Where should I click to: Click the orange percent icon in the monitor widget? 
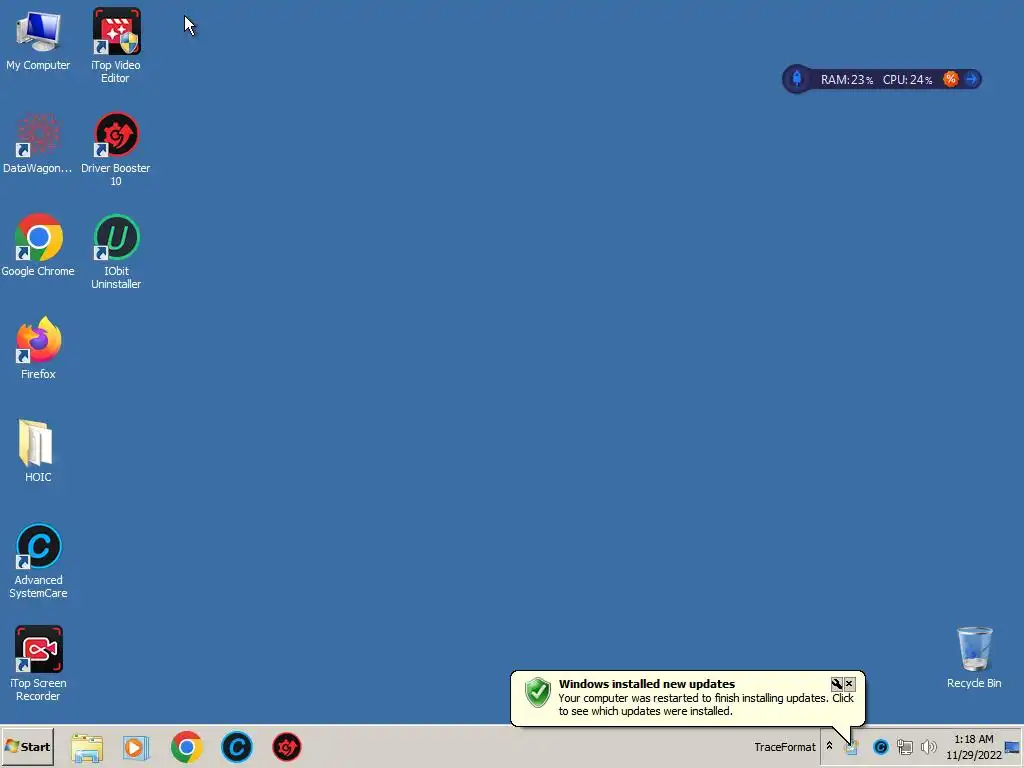click(x=951, y=79)
